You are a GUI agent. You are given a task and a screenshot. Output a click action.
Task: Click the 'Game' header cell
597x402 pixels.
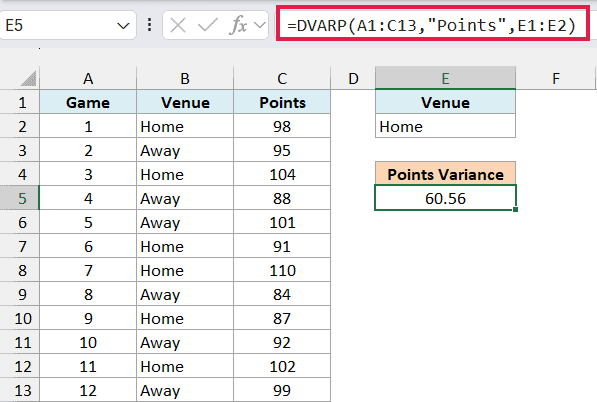88,102
